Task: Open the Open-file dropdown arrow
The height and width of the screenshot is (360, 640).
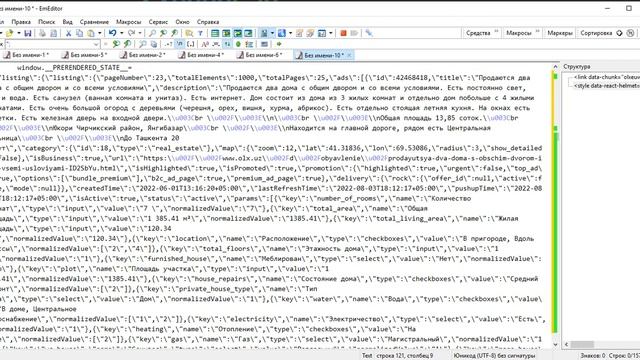Action: point(19,33)
